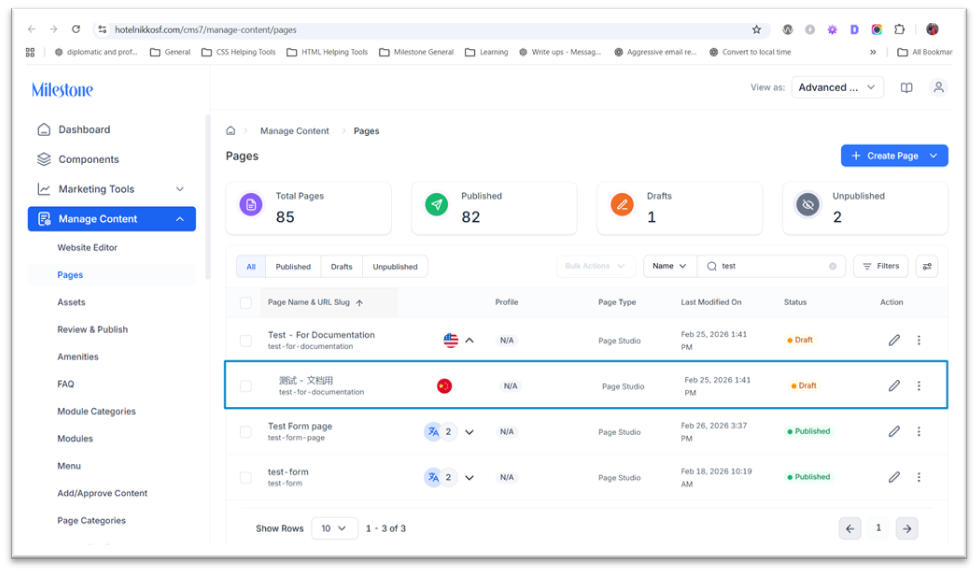Edit Test Form page with pencil

[x=894, y=431]
